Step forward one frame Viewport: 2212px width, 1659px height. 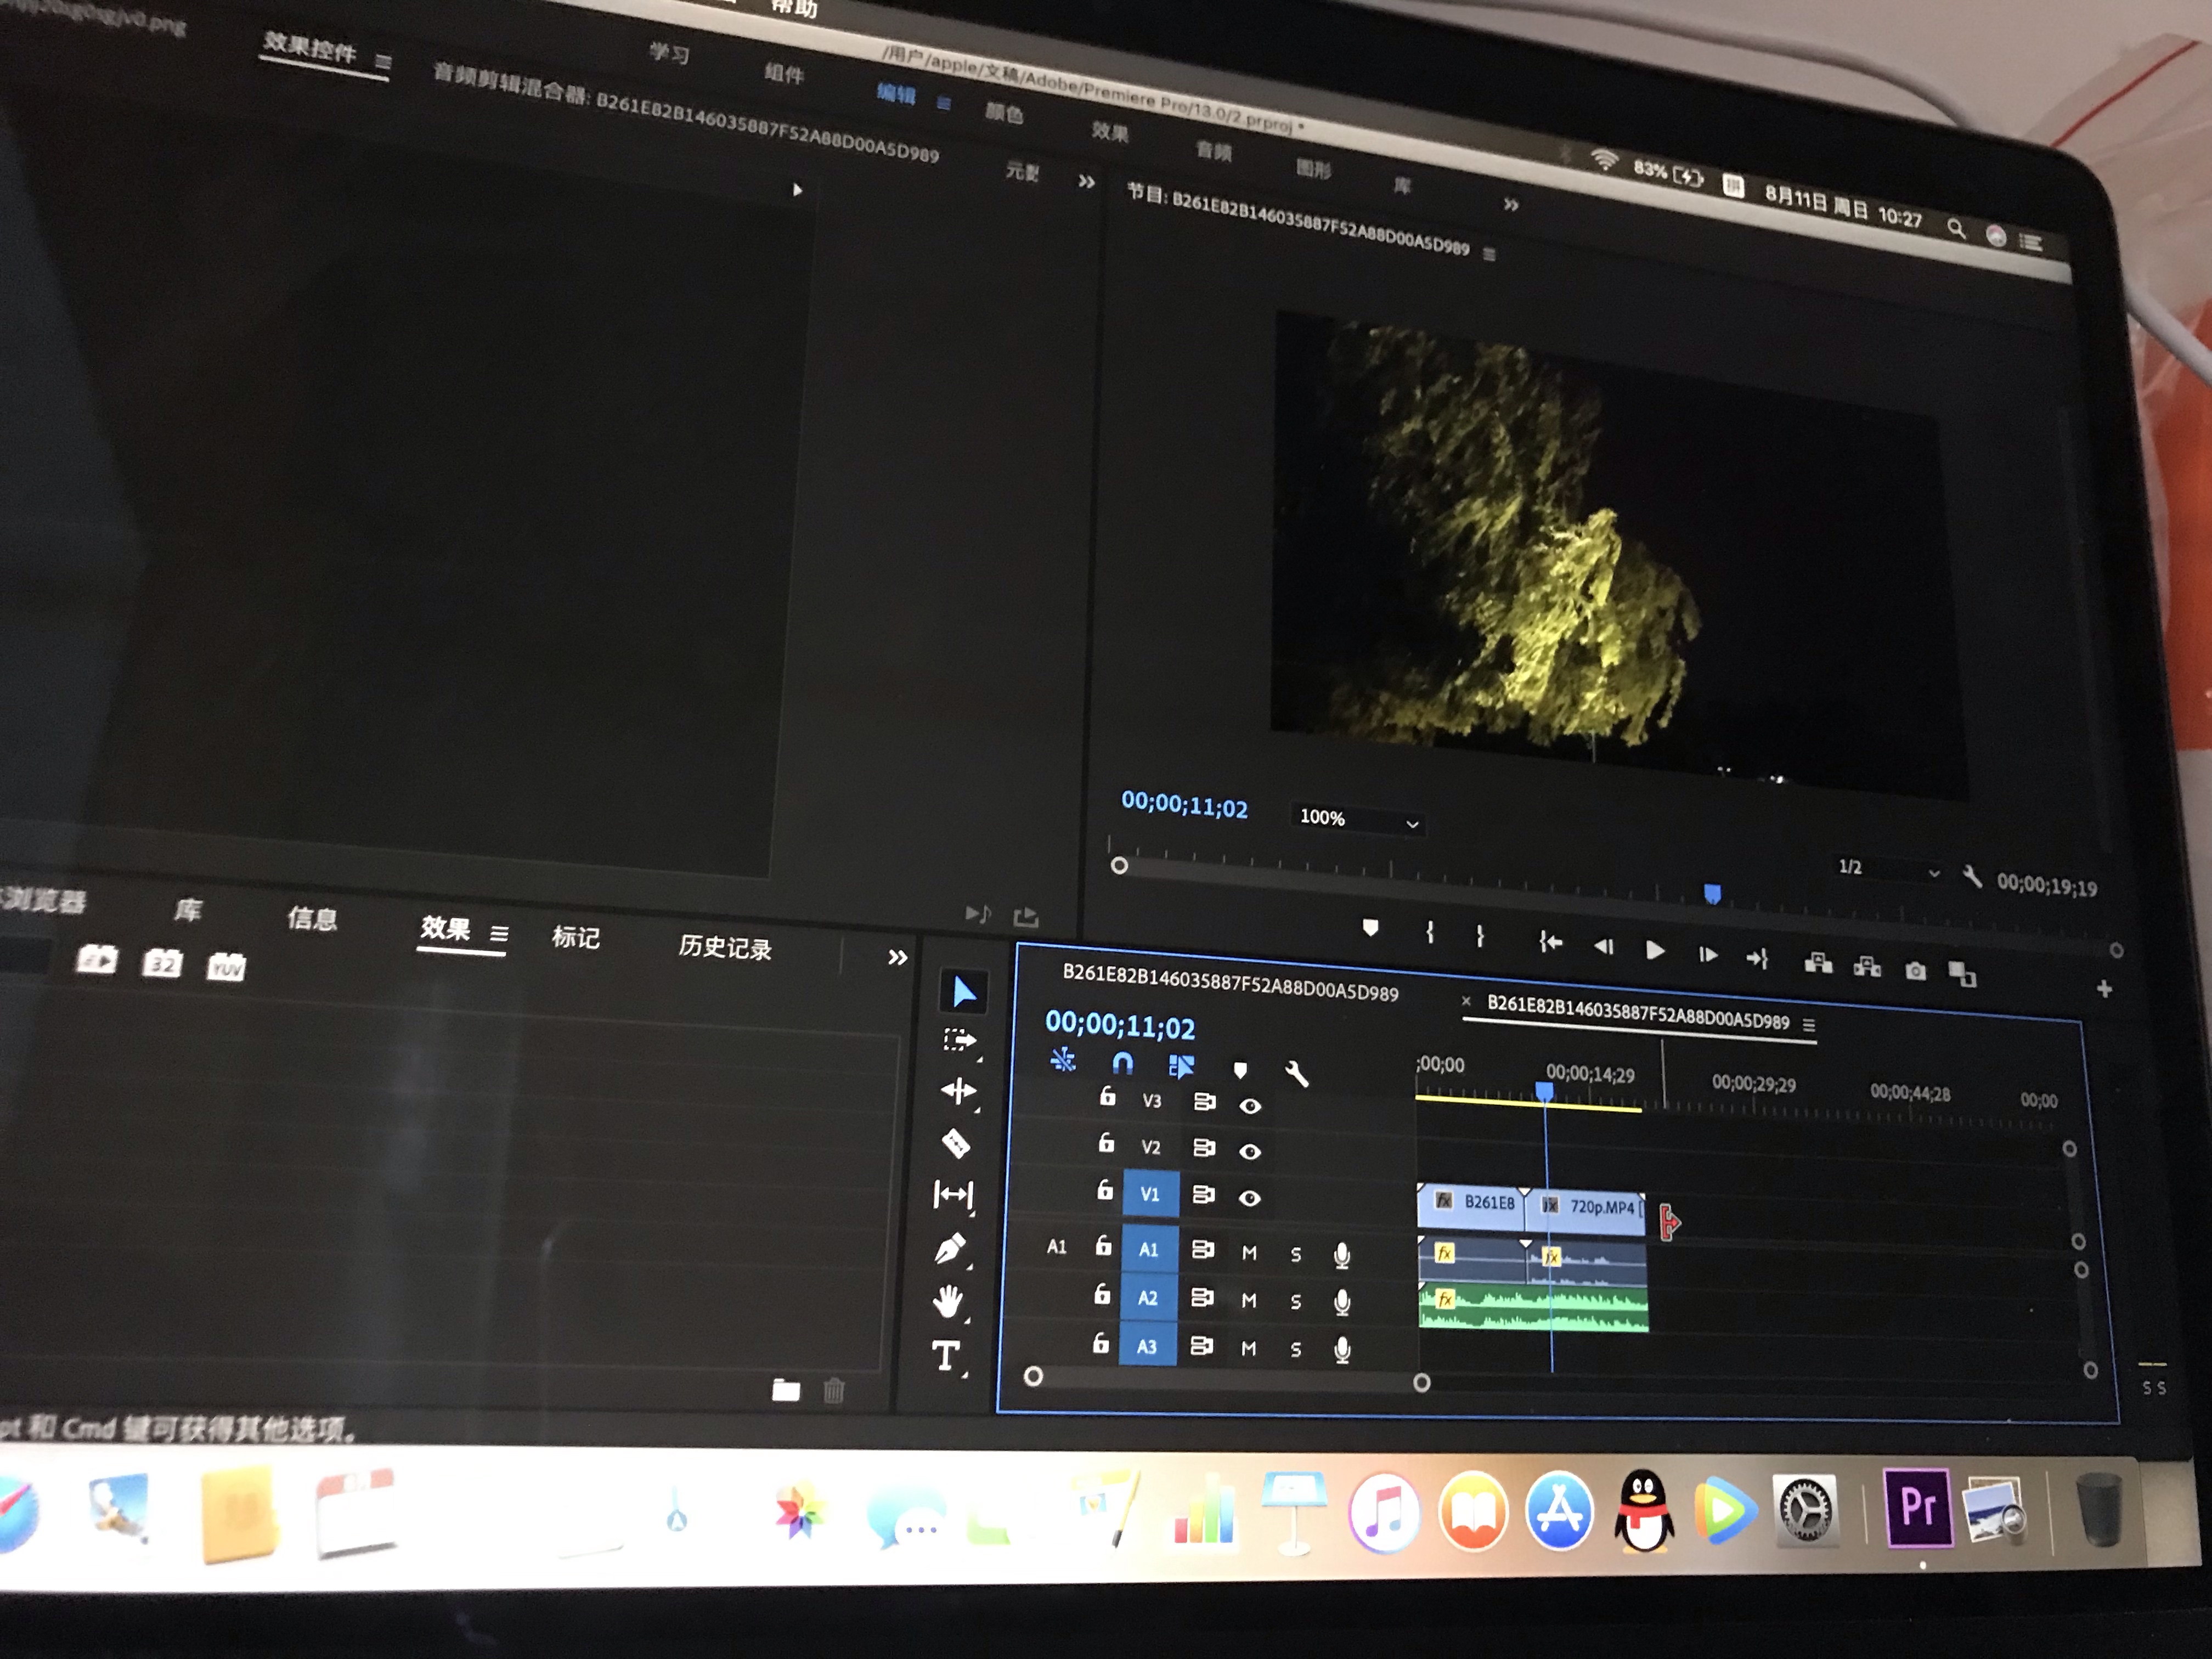1707,955
